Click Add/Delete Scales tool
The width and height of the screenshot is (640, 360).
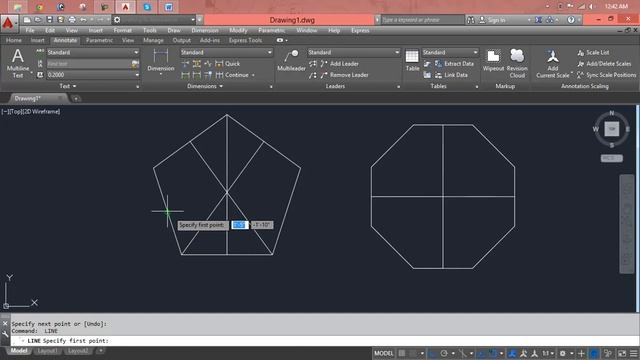(604, 64)
